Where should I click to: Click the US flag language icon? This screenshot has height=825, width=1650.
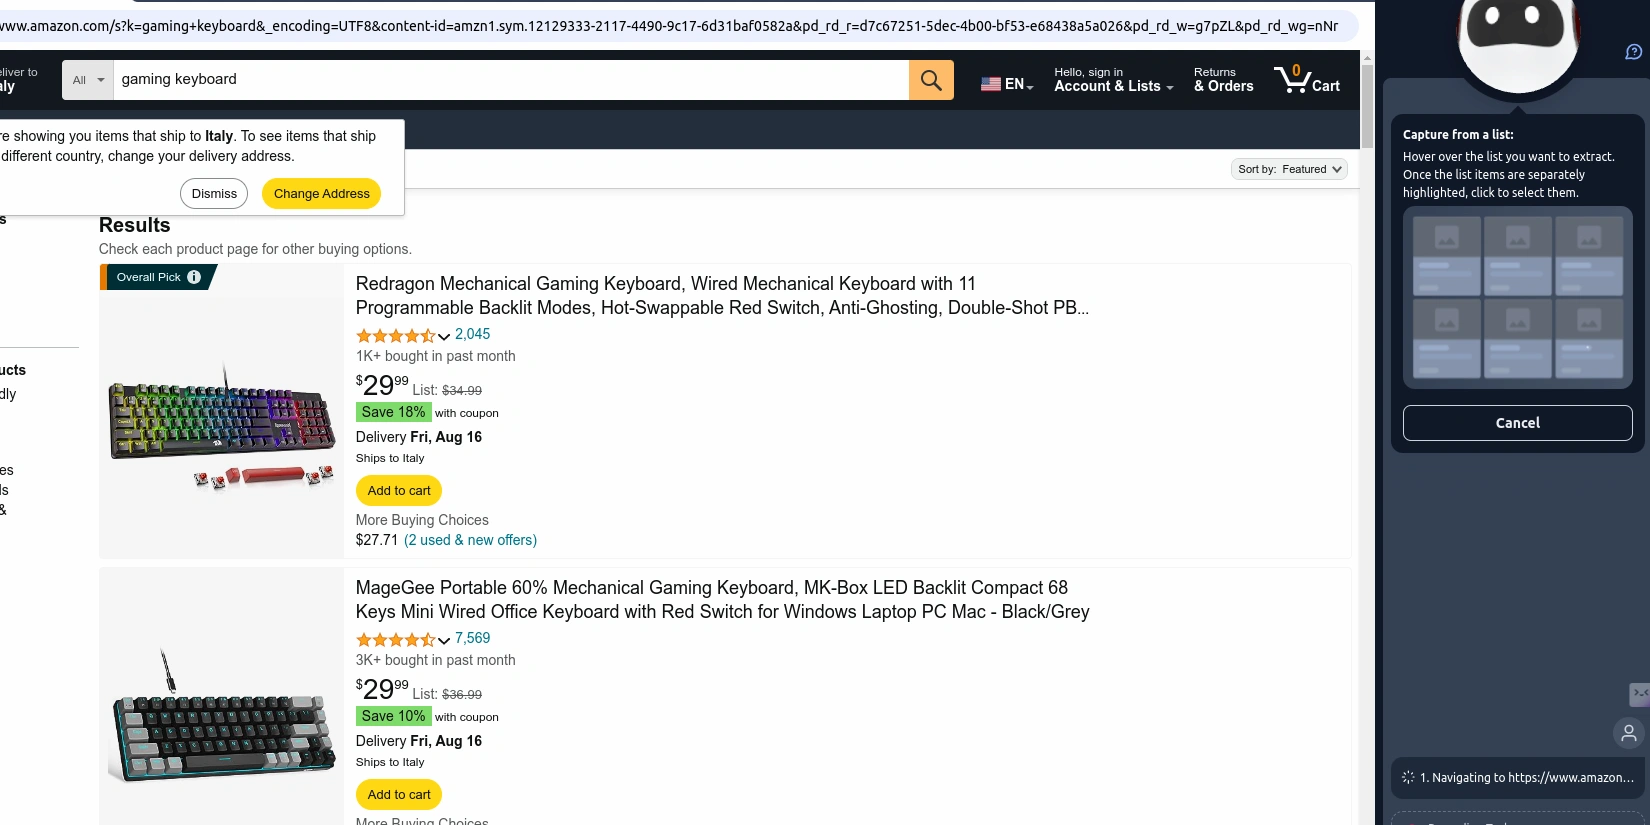[990, 84]
